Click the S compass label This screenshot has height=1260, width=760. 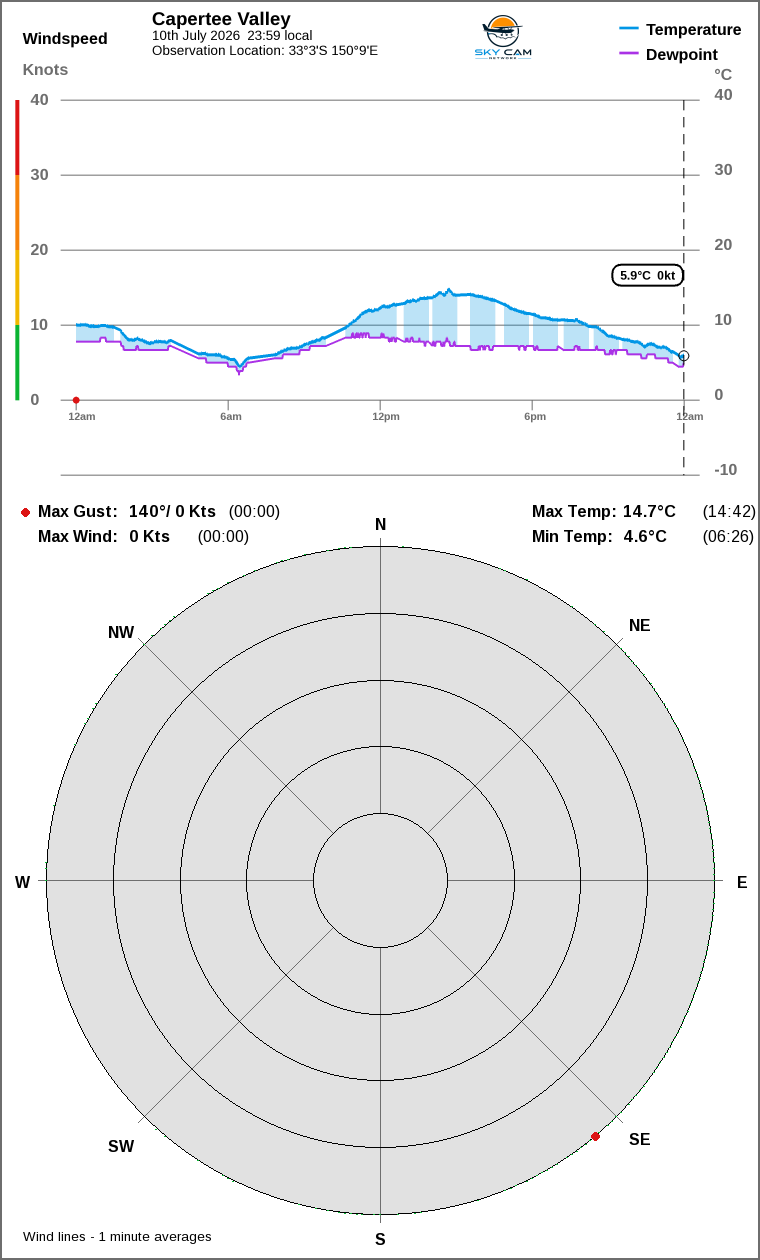click(380, 1240)
